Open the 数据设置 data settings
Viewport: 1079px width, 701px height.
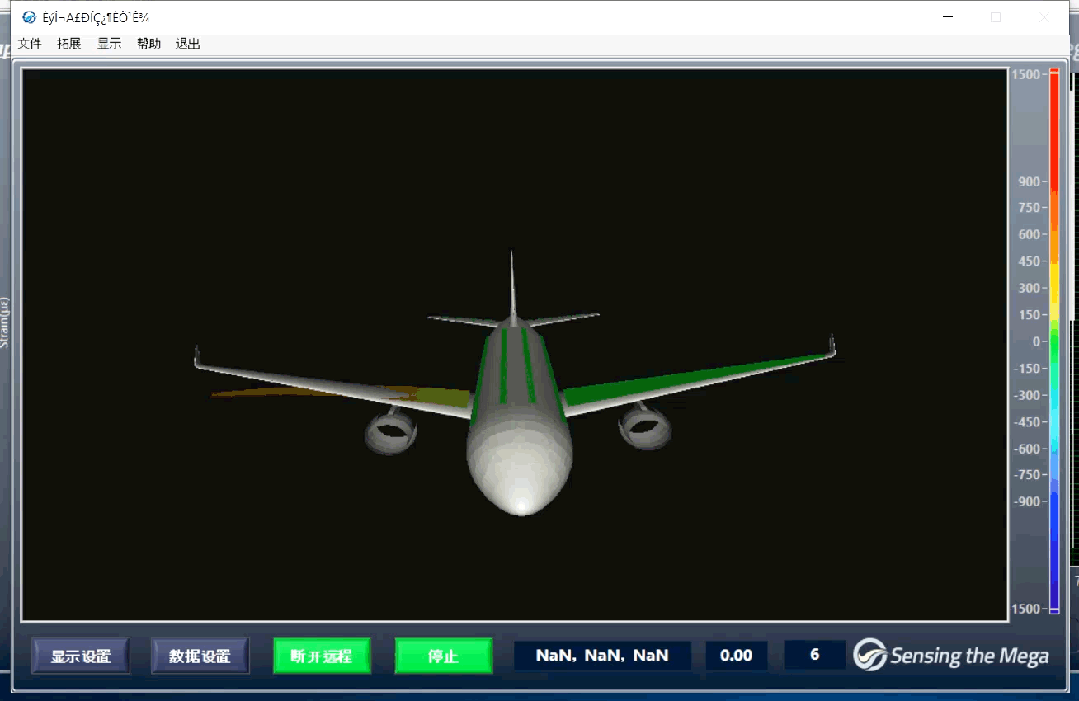(200, 655)
